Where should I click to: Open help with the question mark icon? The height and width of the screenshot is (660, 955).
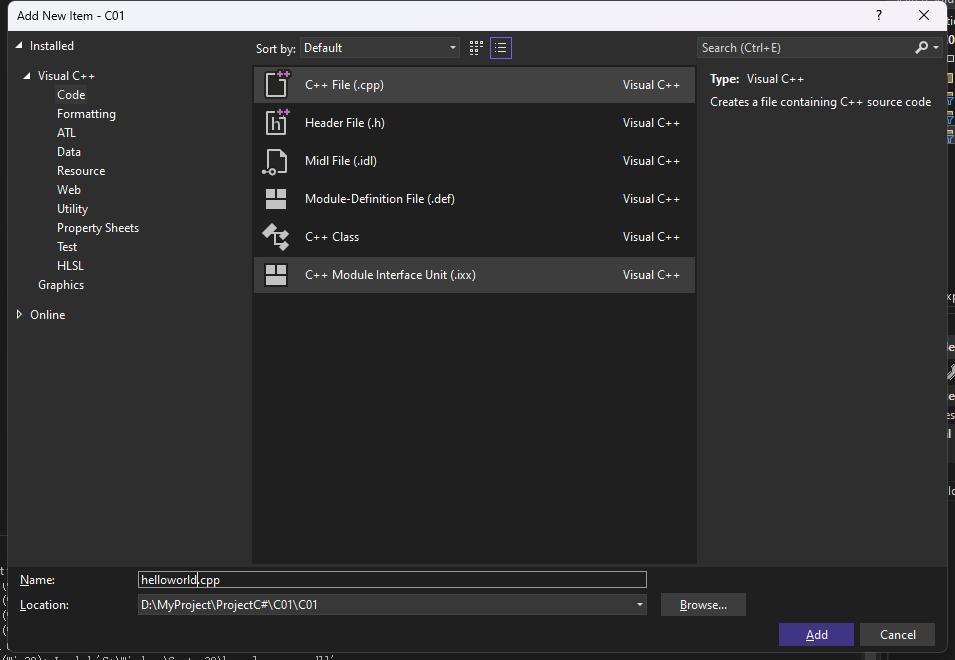pyautogui.click(x=879, y=15)
